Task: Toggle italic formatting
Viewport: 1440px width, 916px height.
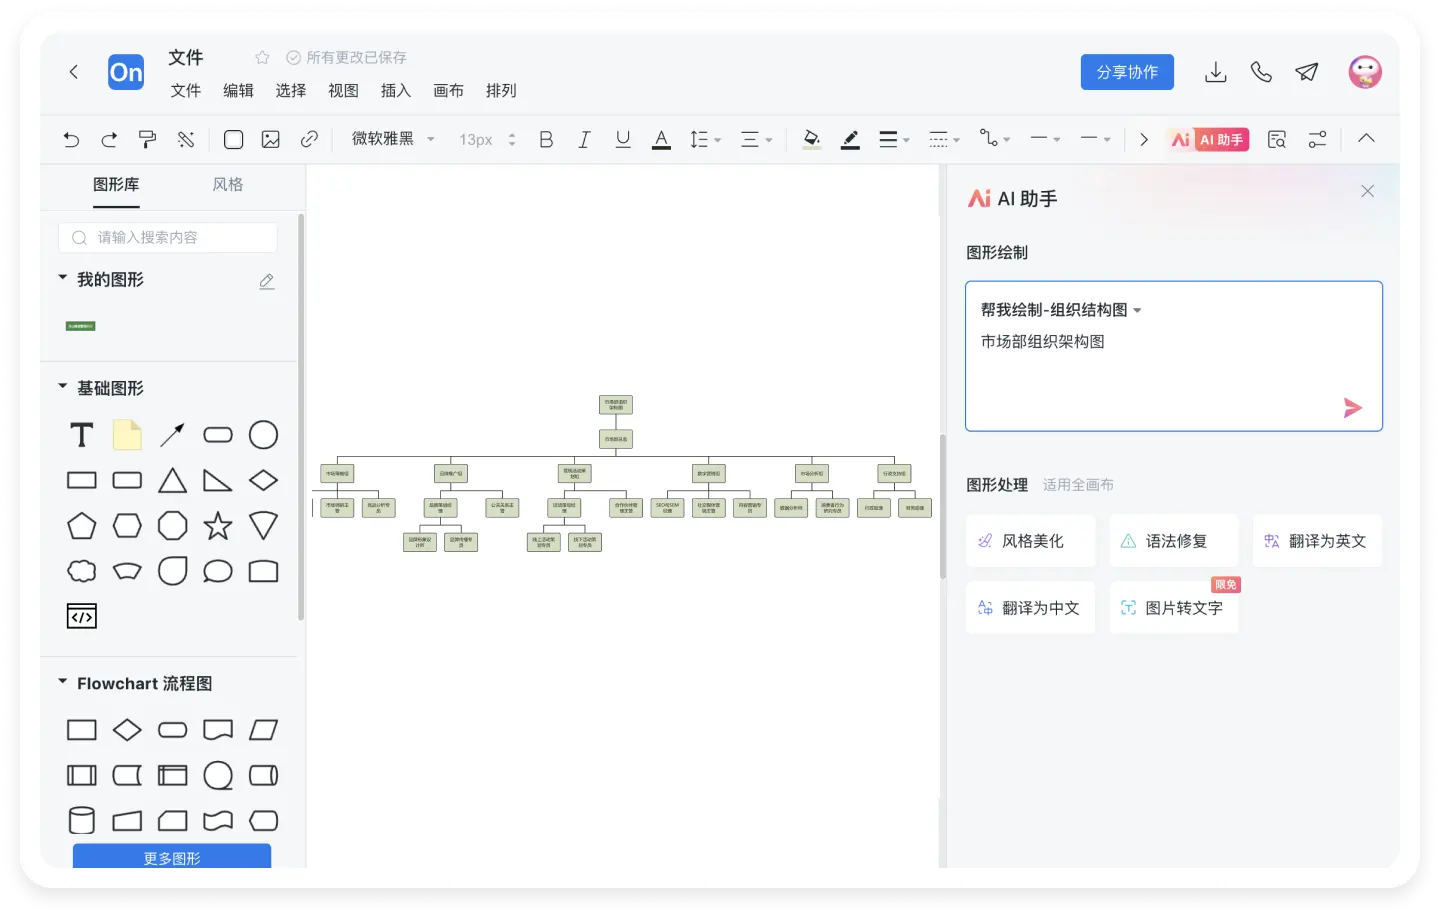Action: click(x=584, y=139)
